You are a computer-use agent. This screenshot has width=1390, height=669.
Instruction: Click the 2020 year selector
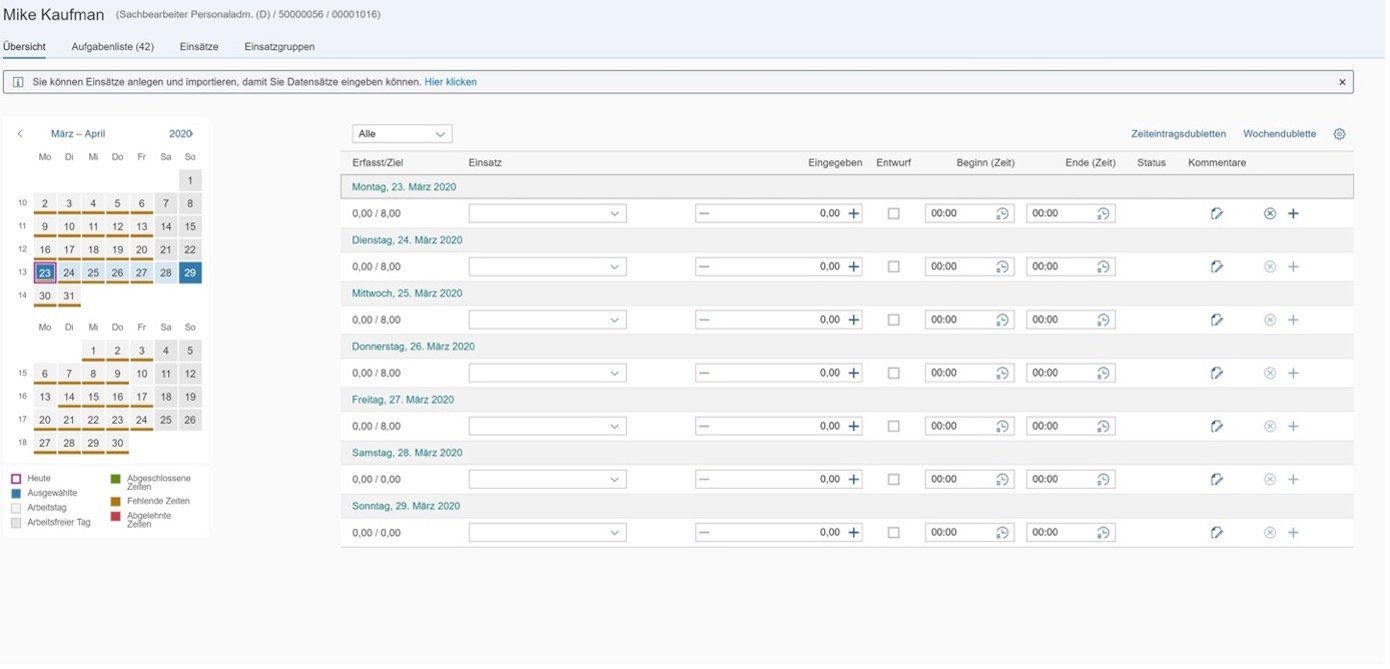pyautogui.click(x=179, y=134)
